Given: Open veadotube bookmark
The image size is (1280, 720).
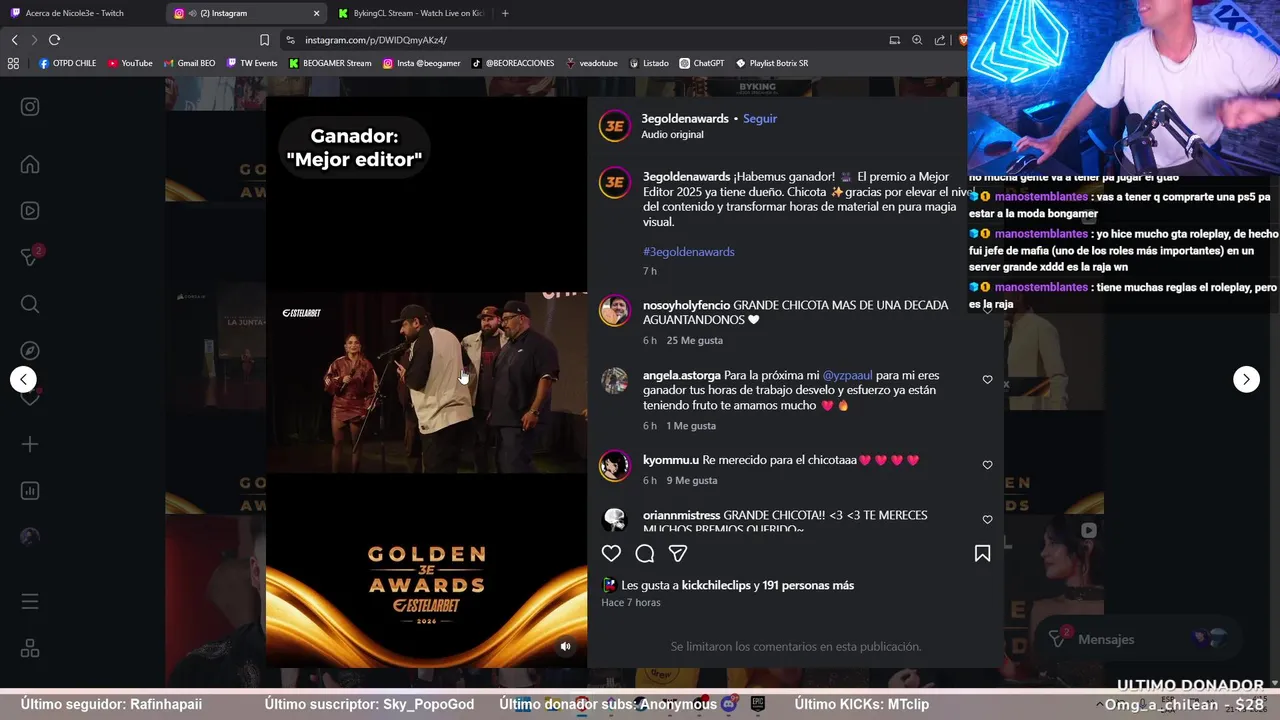Looking at the screenshot, I should click(x=592, y=63).
